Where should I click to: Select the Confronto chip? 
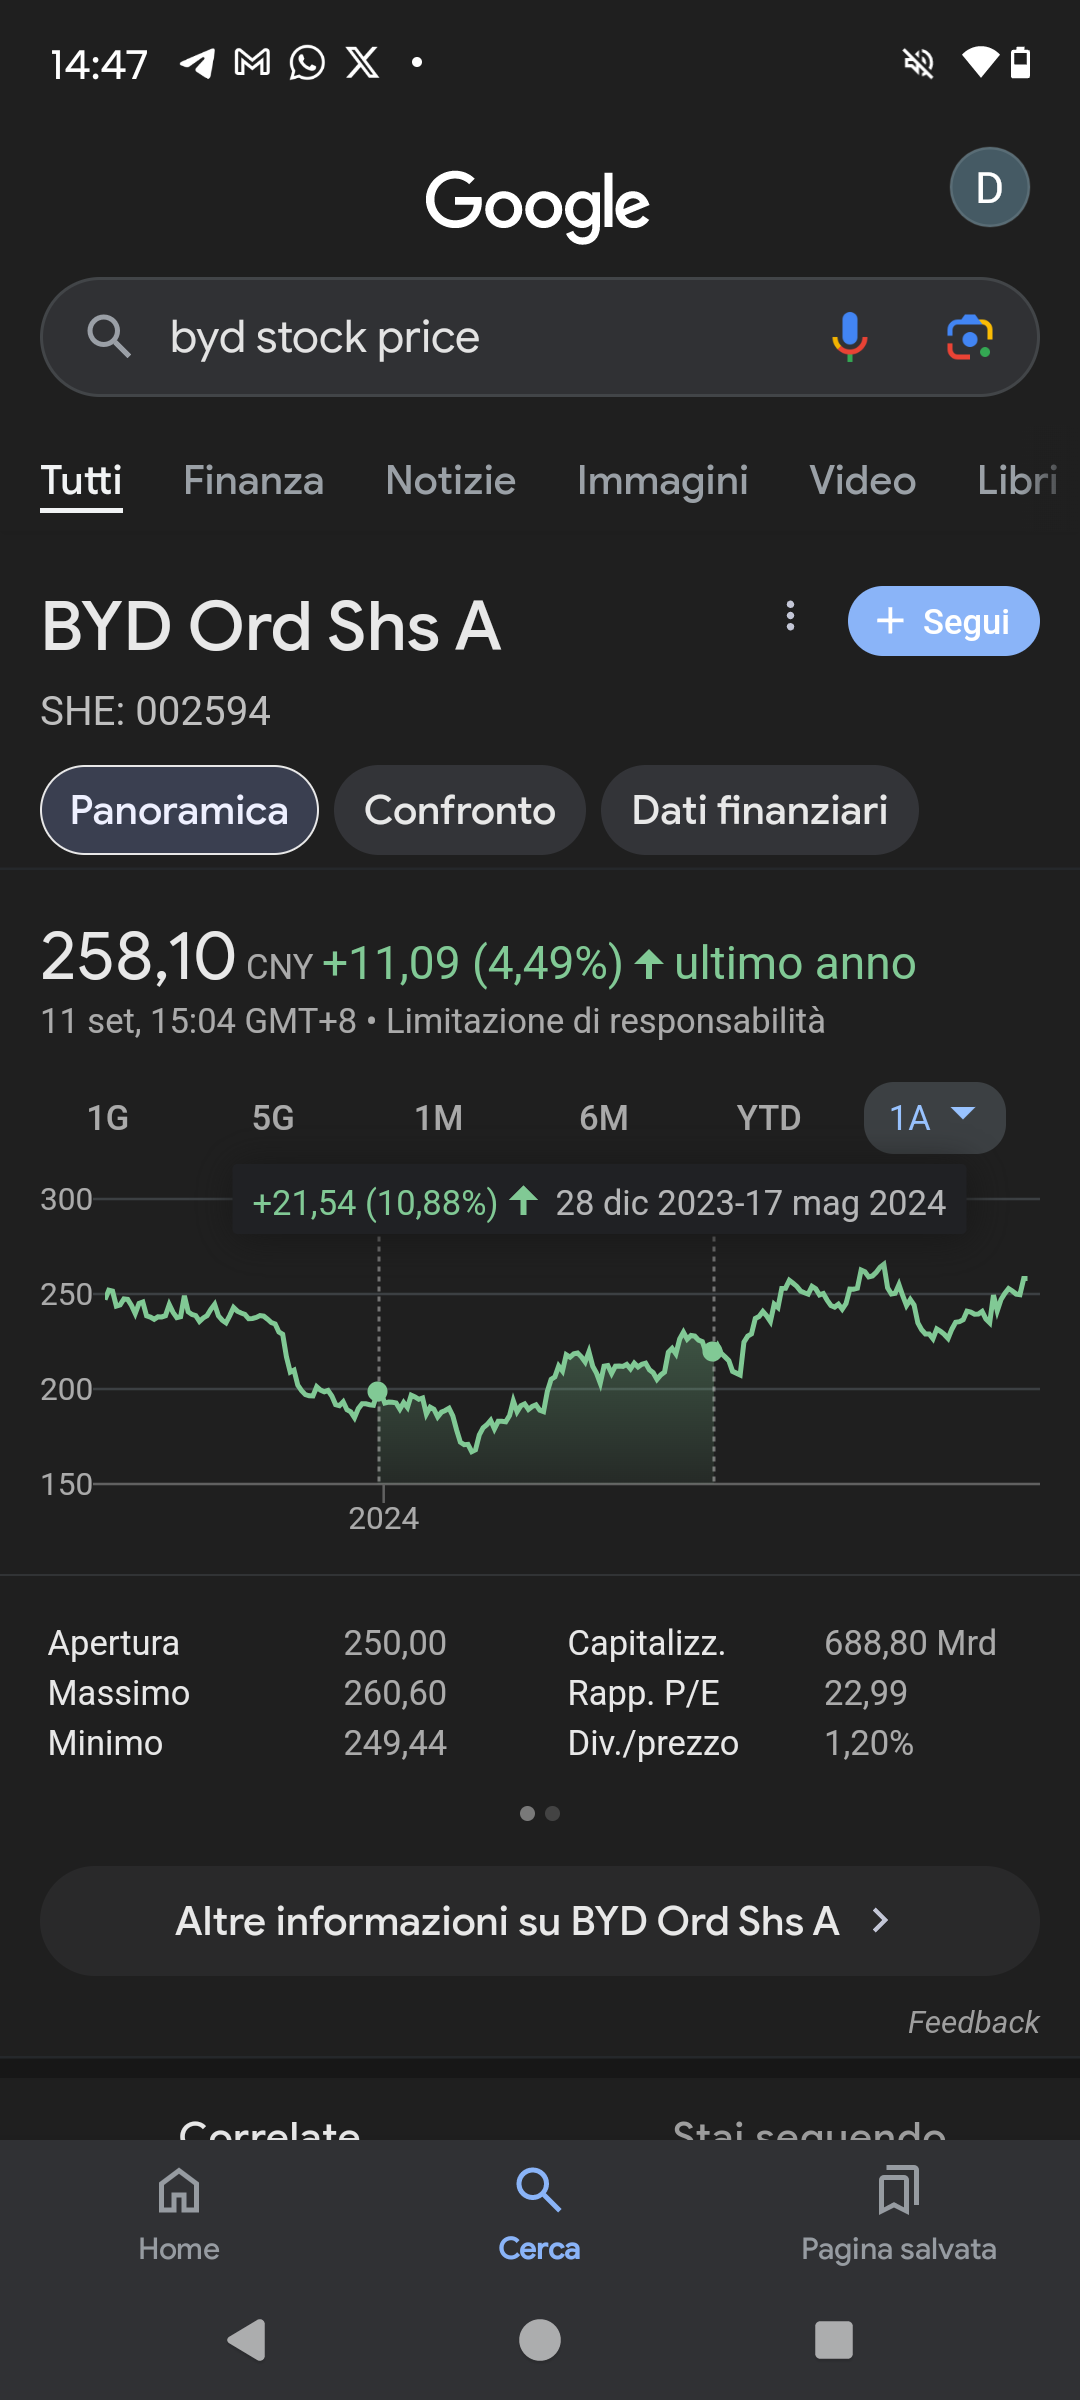[x=460, y=810]
